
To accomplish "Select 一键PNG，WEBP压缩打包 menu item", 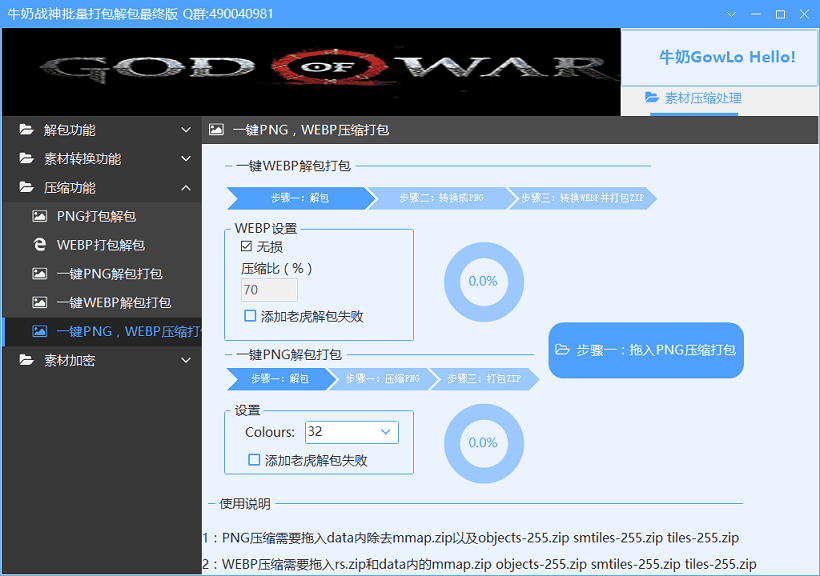I will (102, 331).
